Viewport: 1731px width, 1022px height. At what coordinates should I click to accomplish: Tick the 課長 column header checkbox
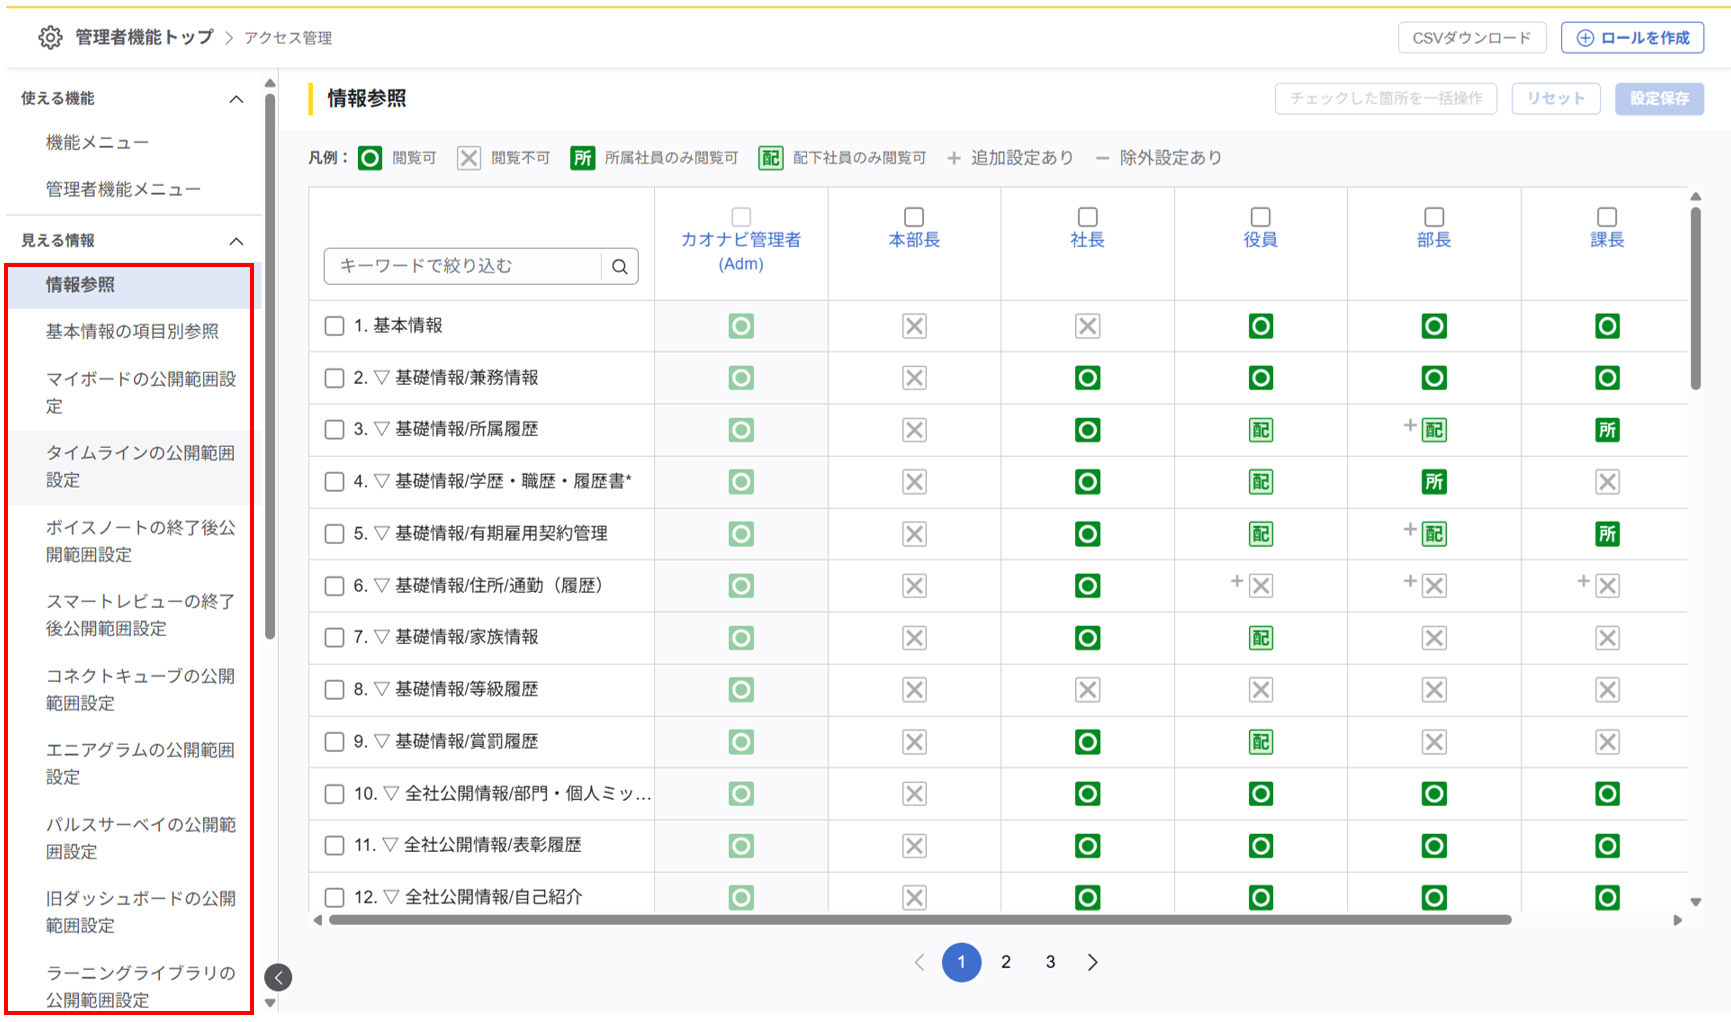pyautogui.click(x=1607, y=217)
